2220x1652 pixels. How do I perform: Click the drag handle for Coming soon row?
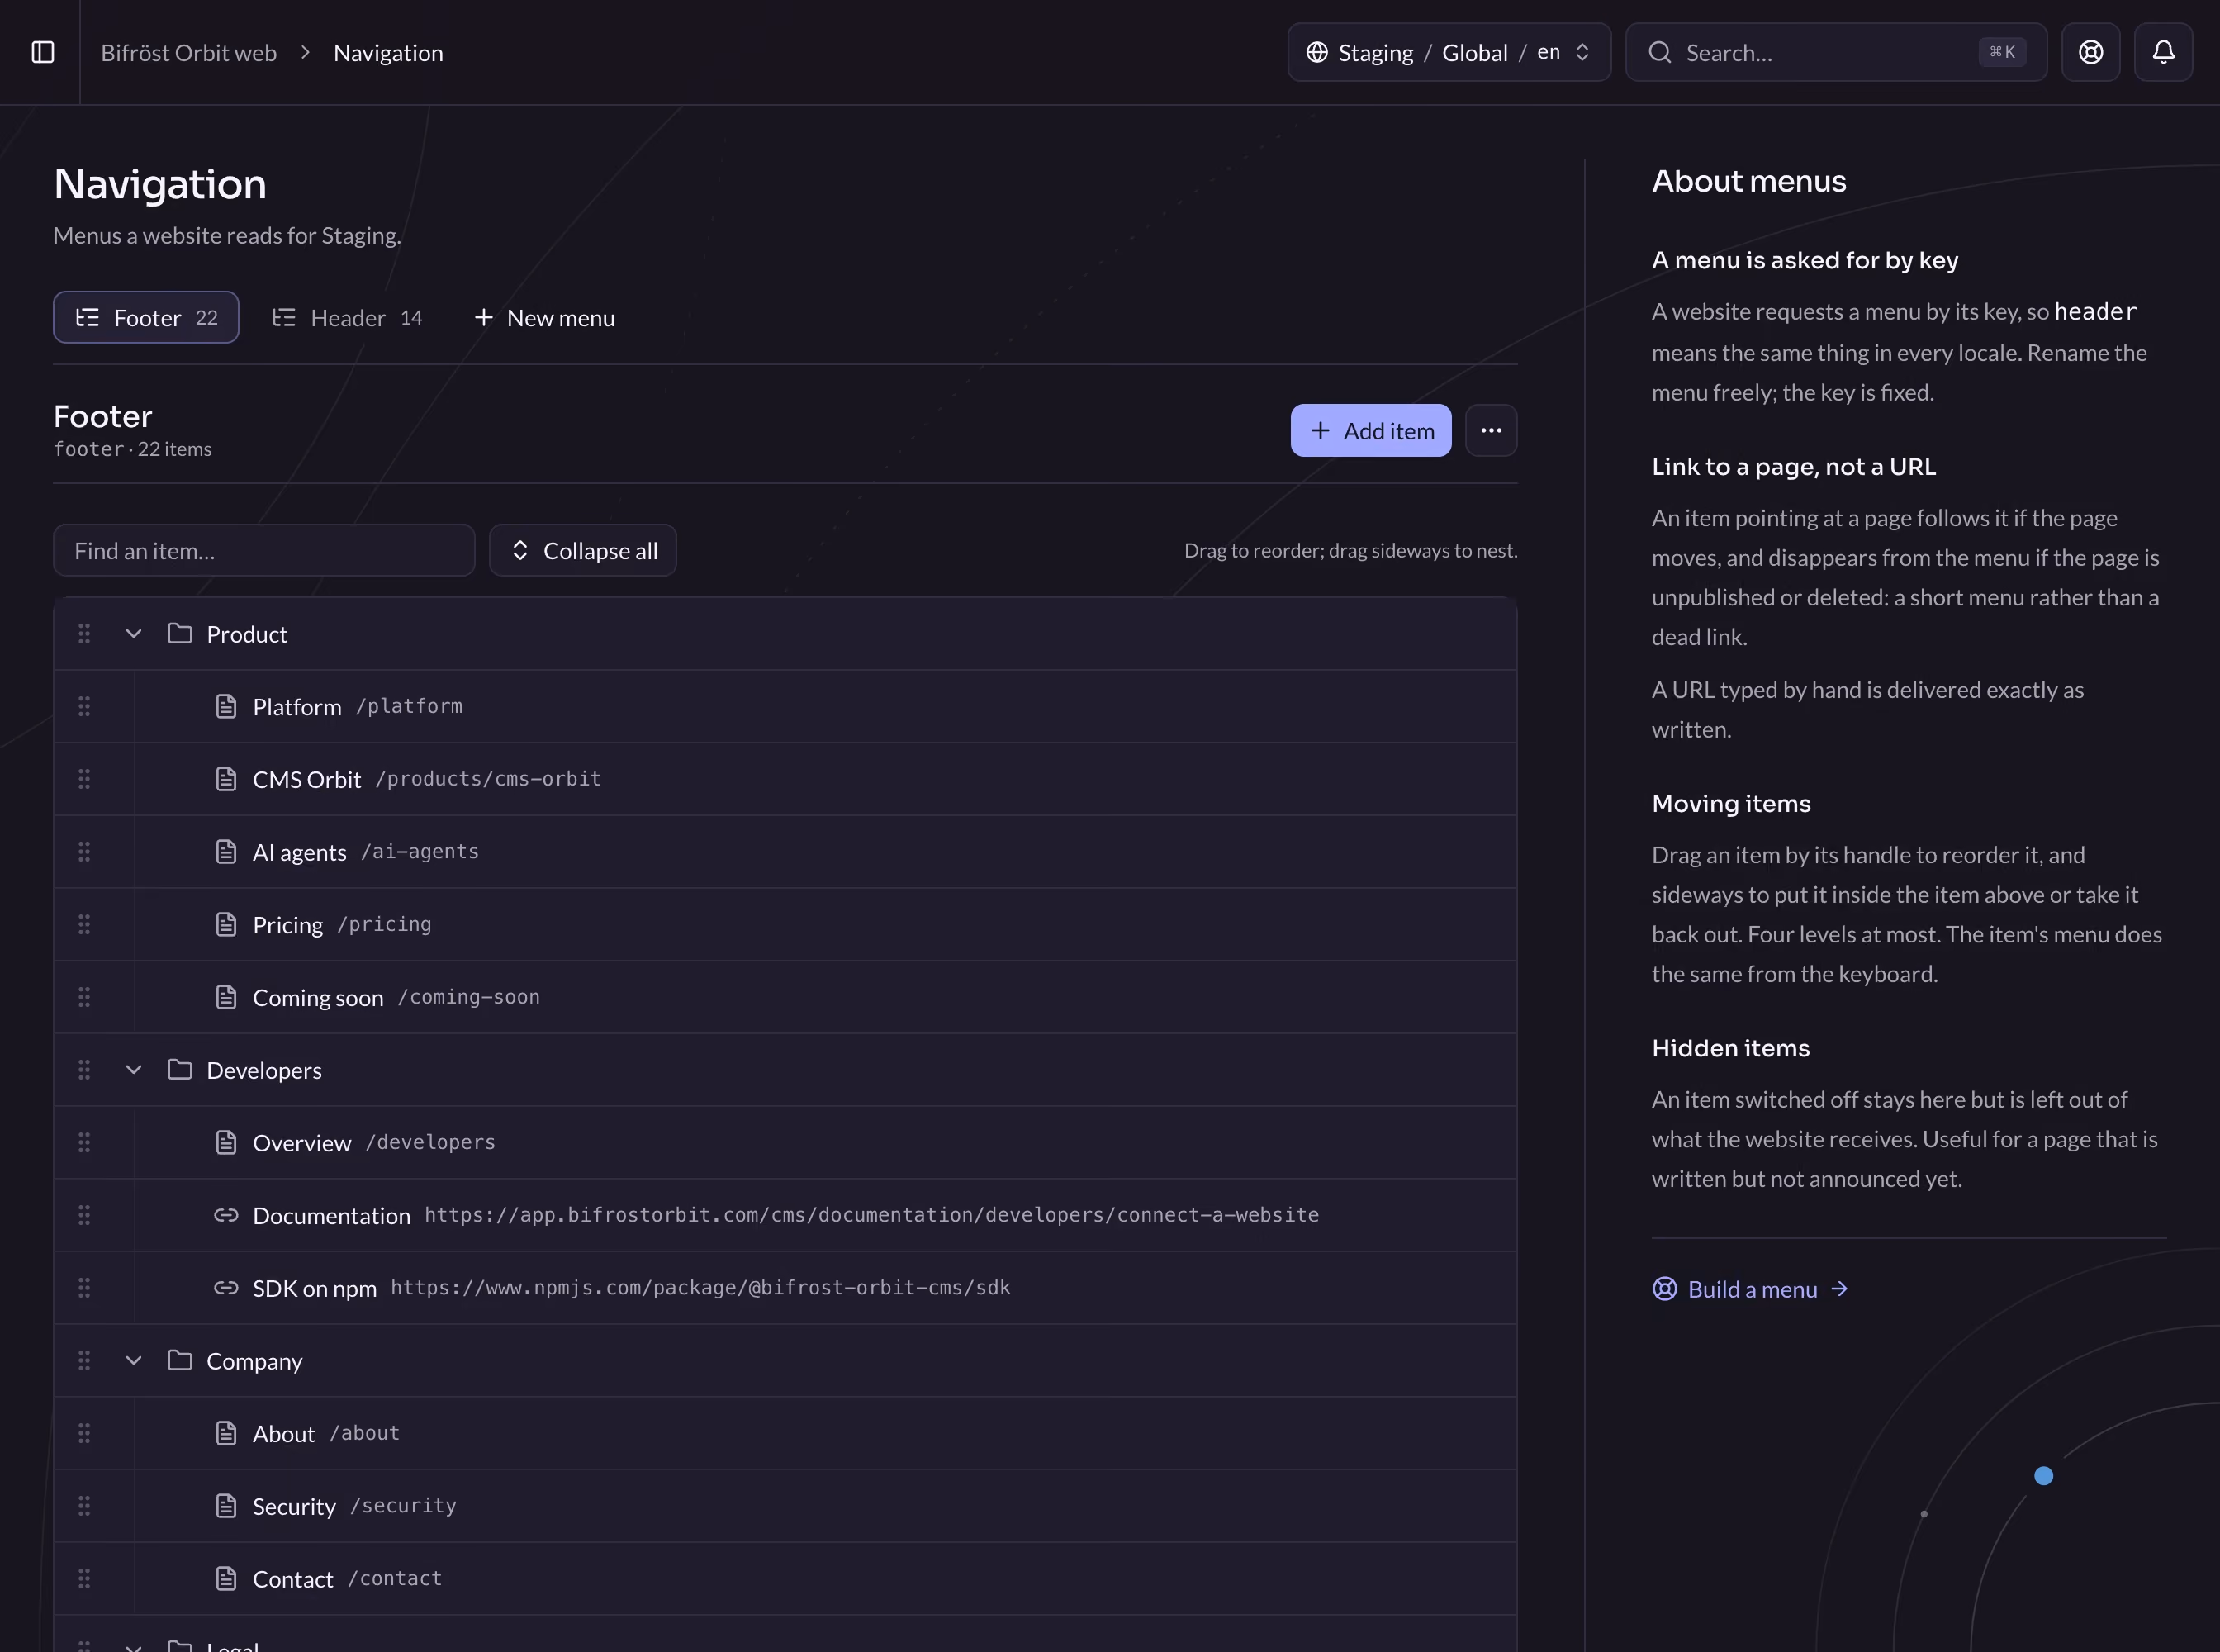tap(84, 997)
